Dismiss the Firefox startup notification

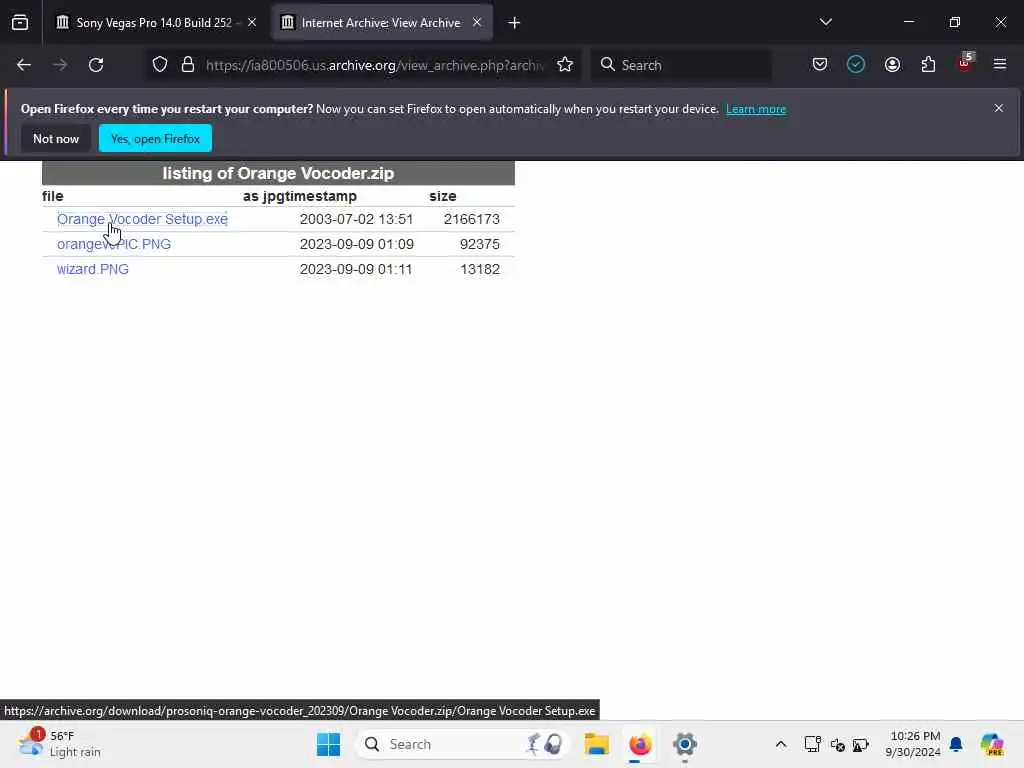tap(999, 108)
